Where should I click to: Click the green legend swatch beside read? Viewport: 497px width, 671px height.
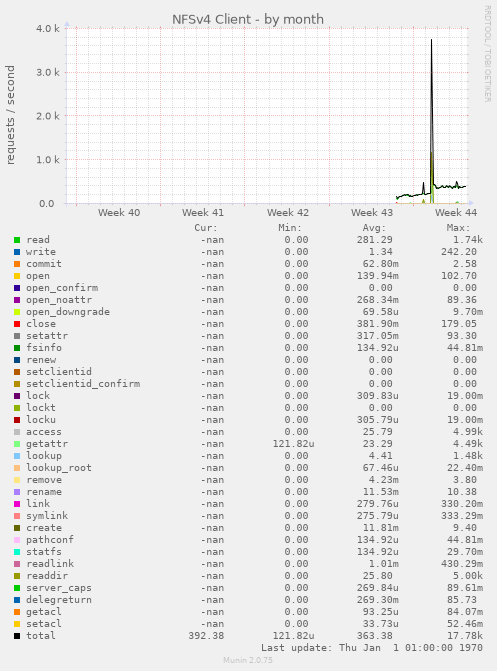pyautogui.click(x=17, y=240)
